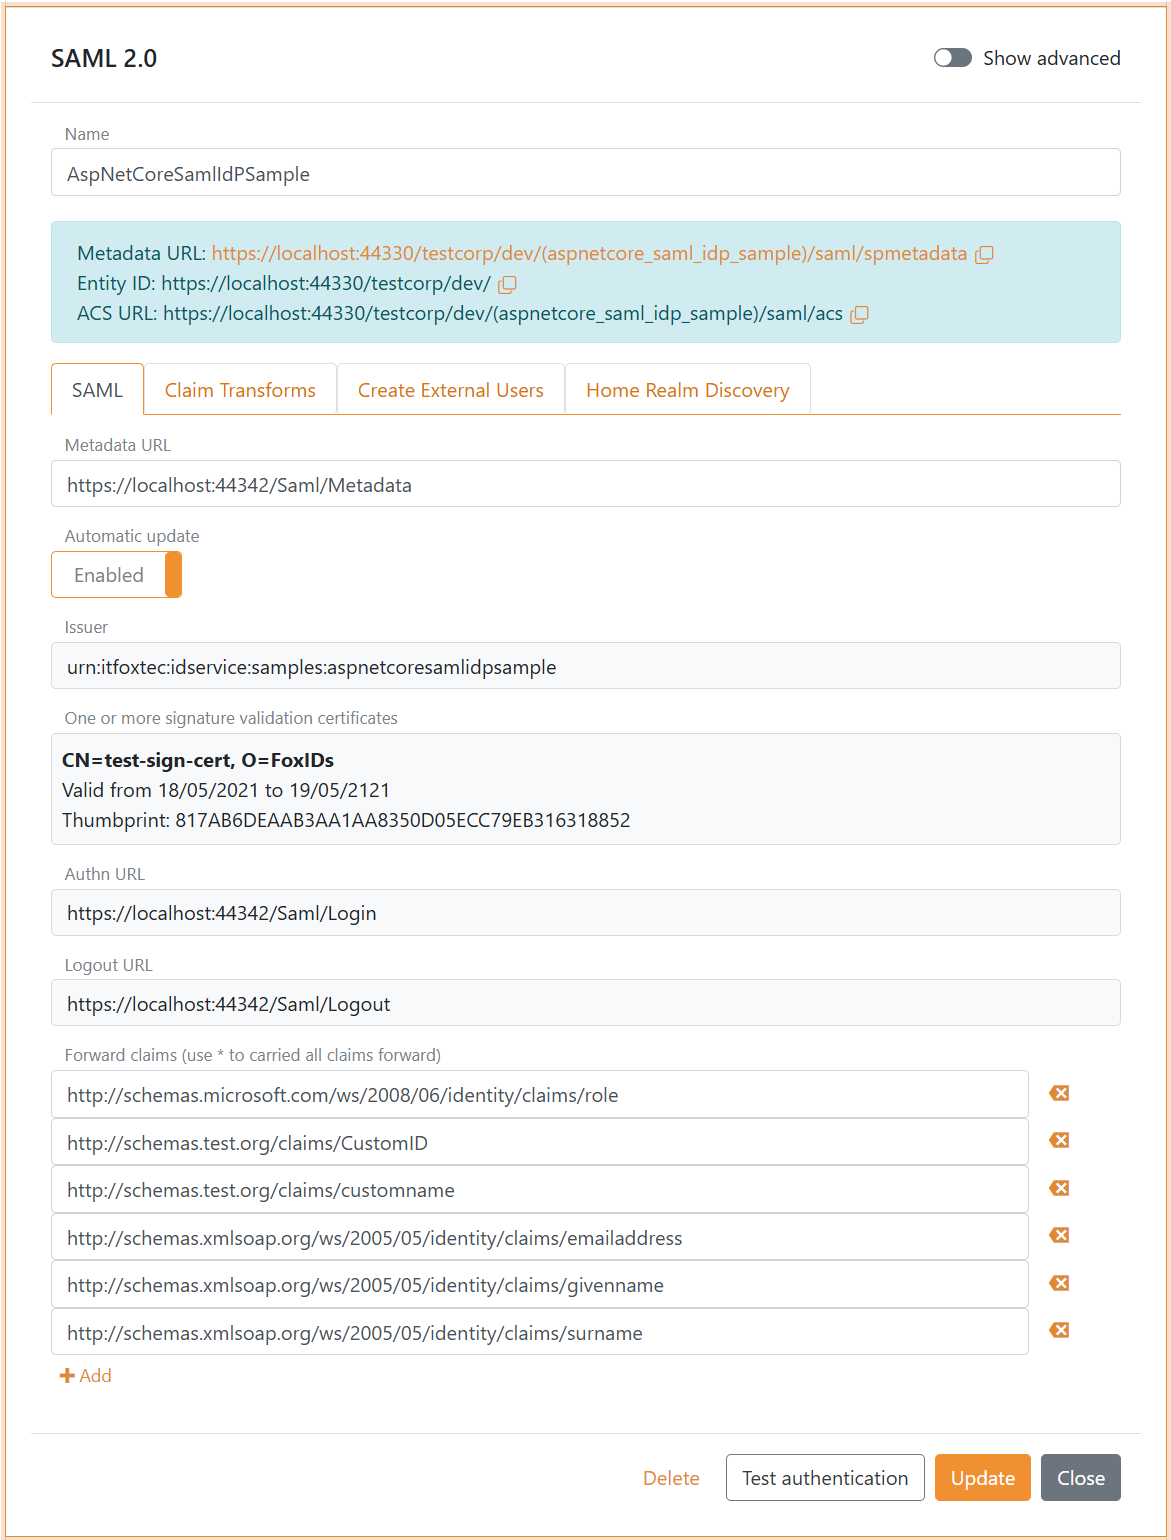Click the Name input field

(585, 172)
